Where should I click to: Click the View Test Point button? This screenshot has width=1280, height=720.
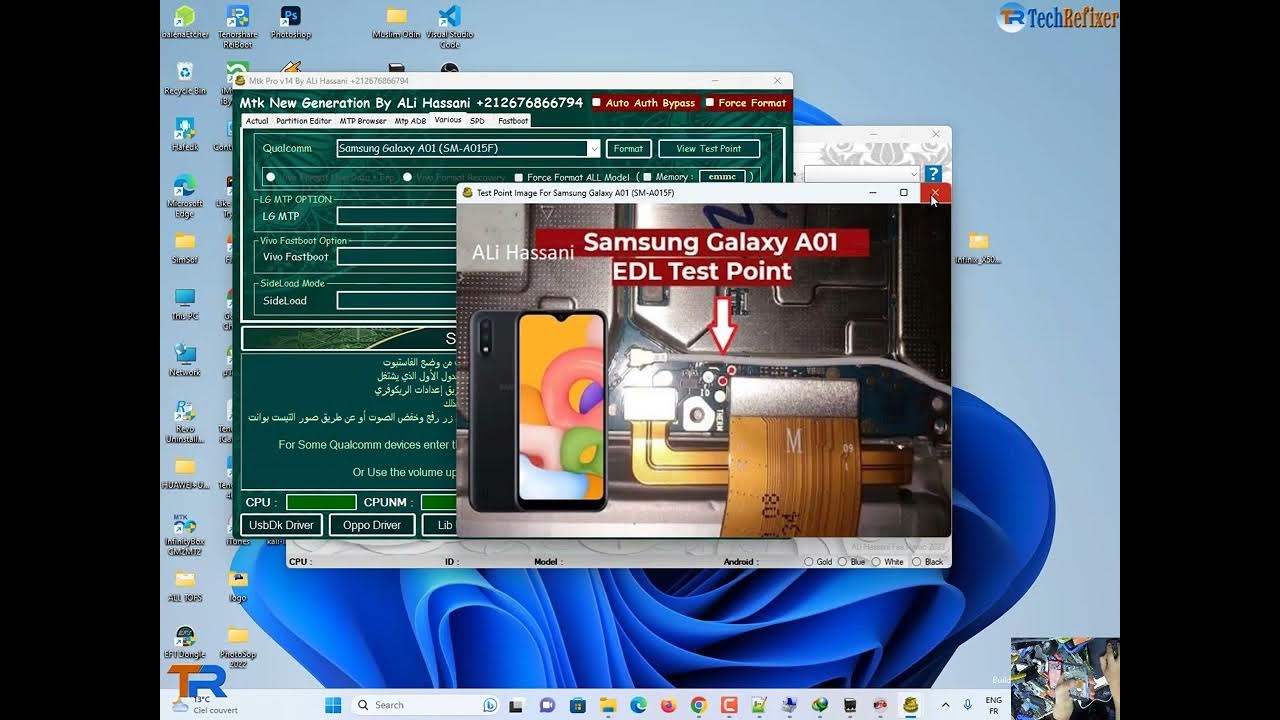pyautogui.click(x=709, y=148)
